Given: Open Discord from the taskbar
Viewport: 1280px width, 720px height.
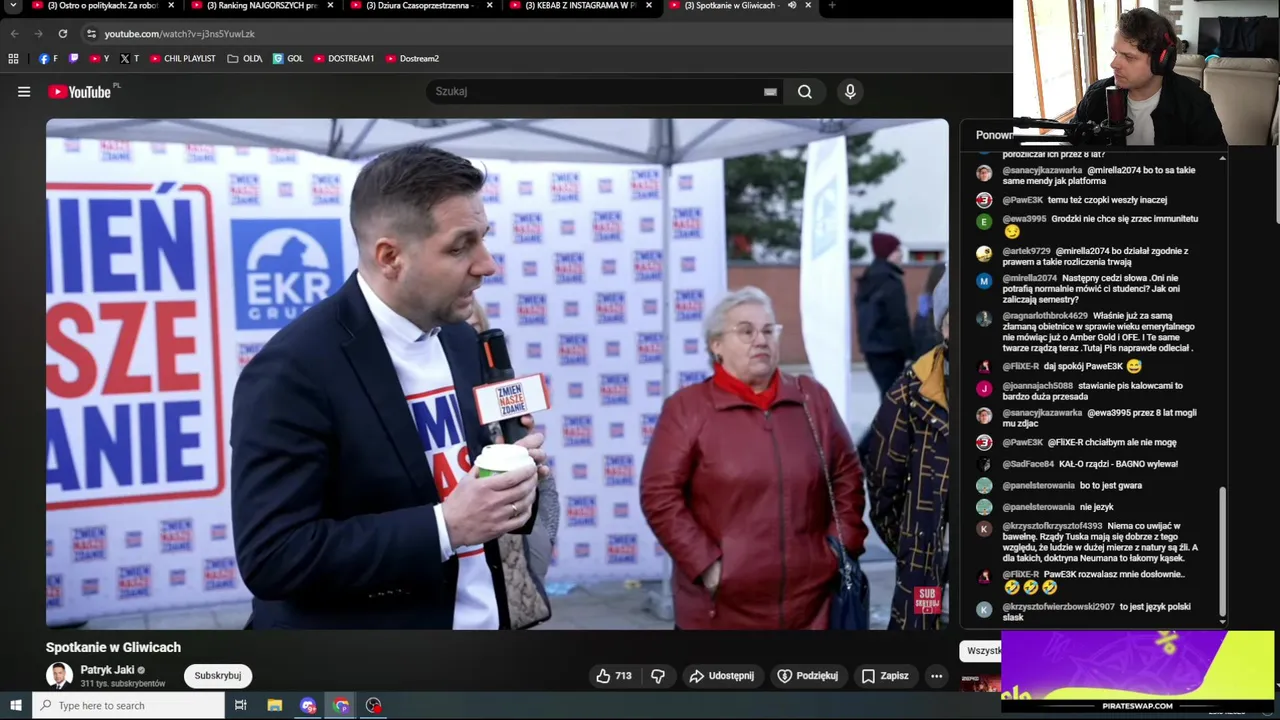Looking at the screenshot, I should click(x=308, y=706).
